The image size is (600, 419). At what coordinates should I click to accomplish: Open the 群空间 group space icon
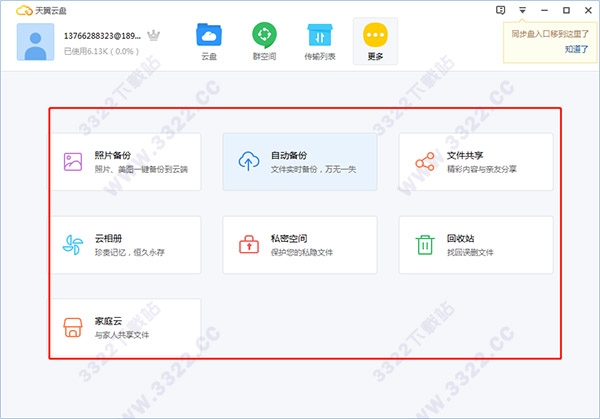pyautogui.click(x=264, y=35)
